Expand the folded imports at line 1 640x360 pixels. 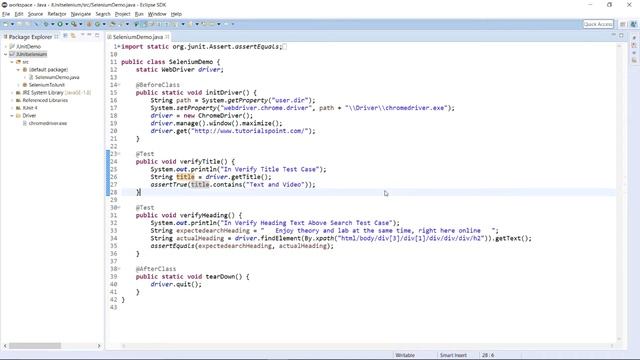tap(119, 47)
